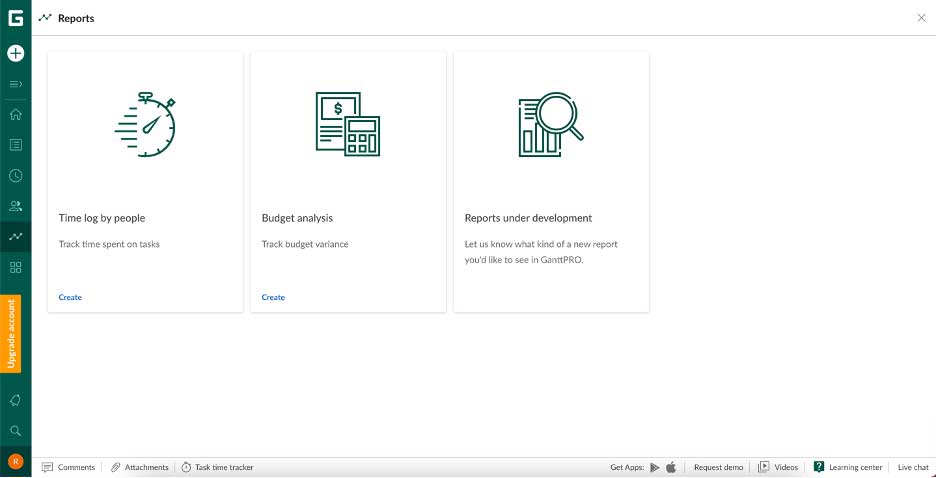This screenshot has width=936, height=478.
Task: Open the task list icon in sidebar
Action: [16, 144]
